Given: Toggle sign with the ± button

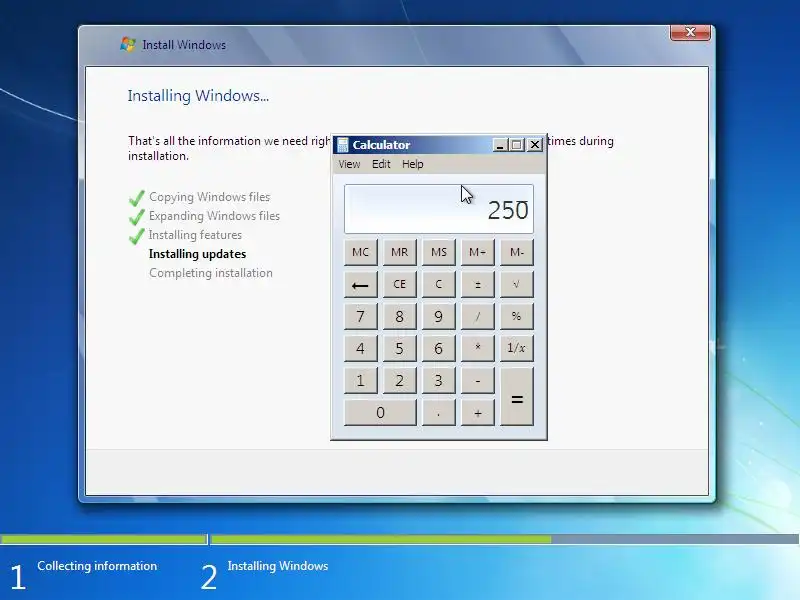Looking at the screenshot, I should coord(478,285).
